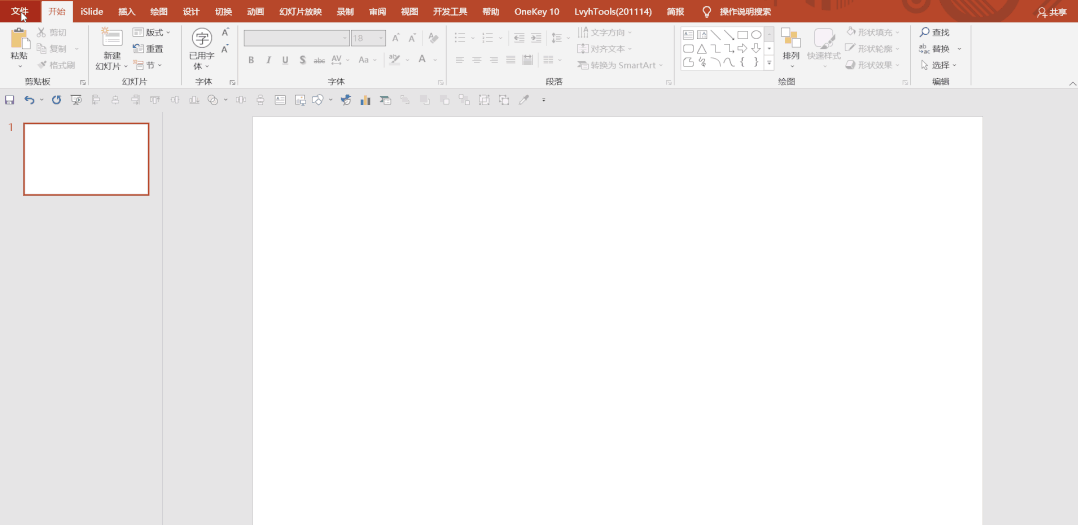Click the New Slide (新建幻灯片) icon
1078x525 pixels.
[111, 38]
